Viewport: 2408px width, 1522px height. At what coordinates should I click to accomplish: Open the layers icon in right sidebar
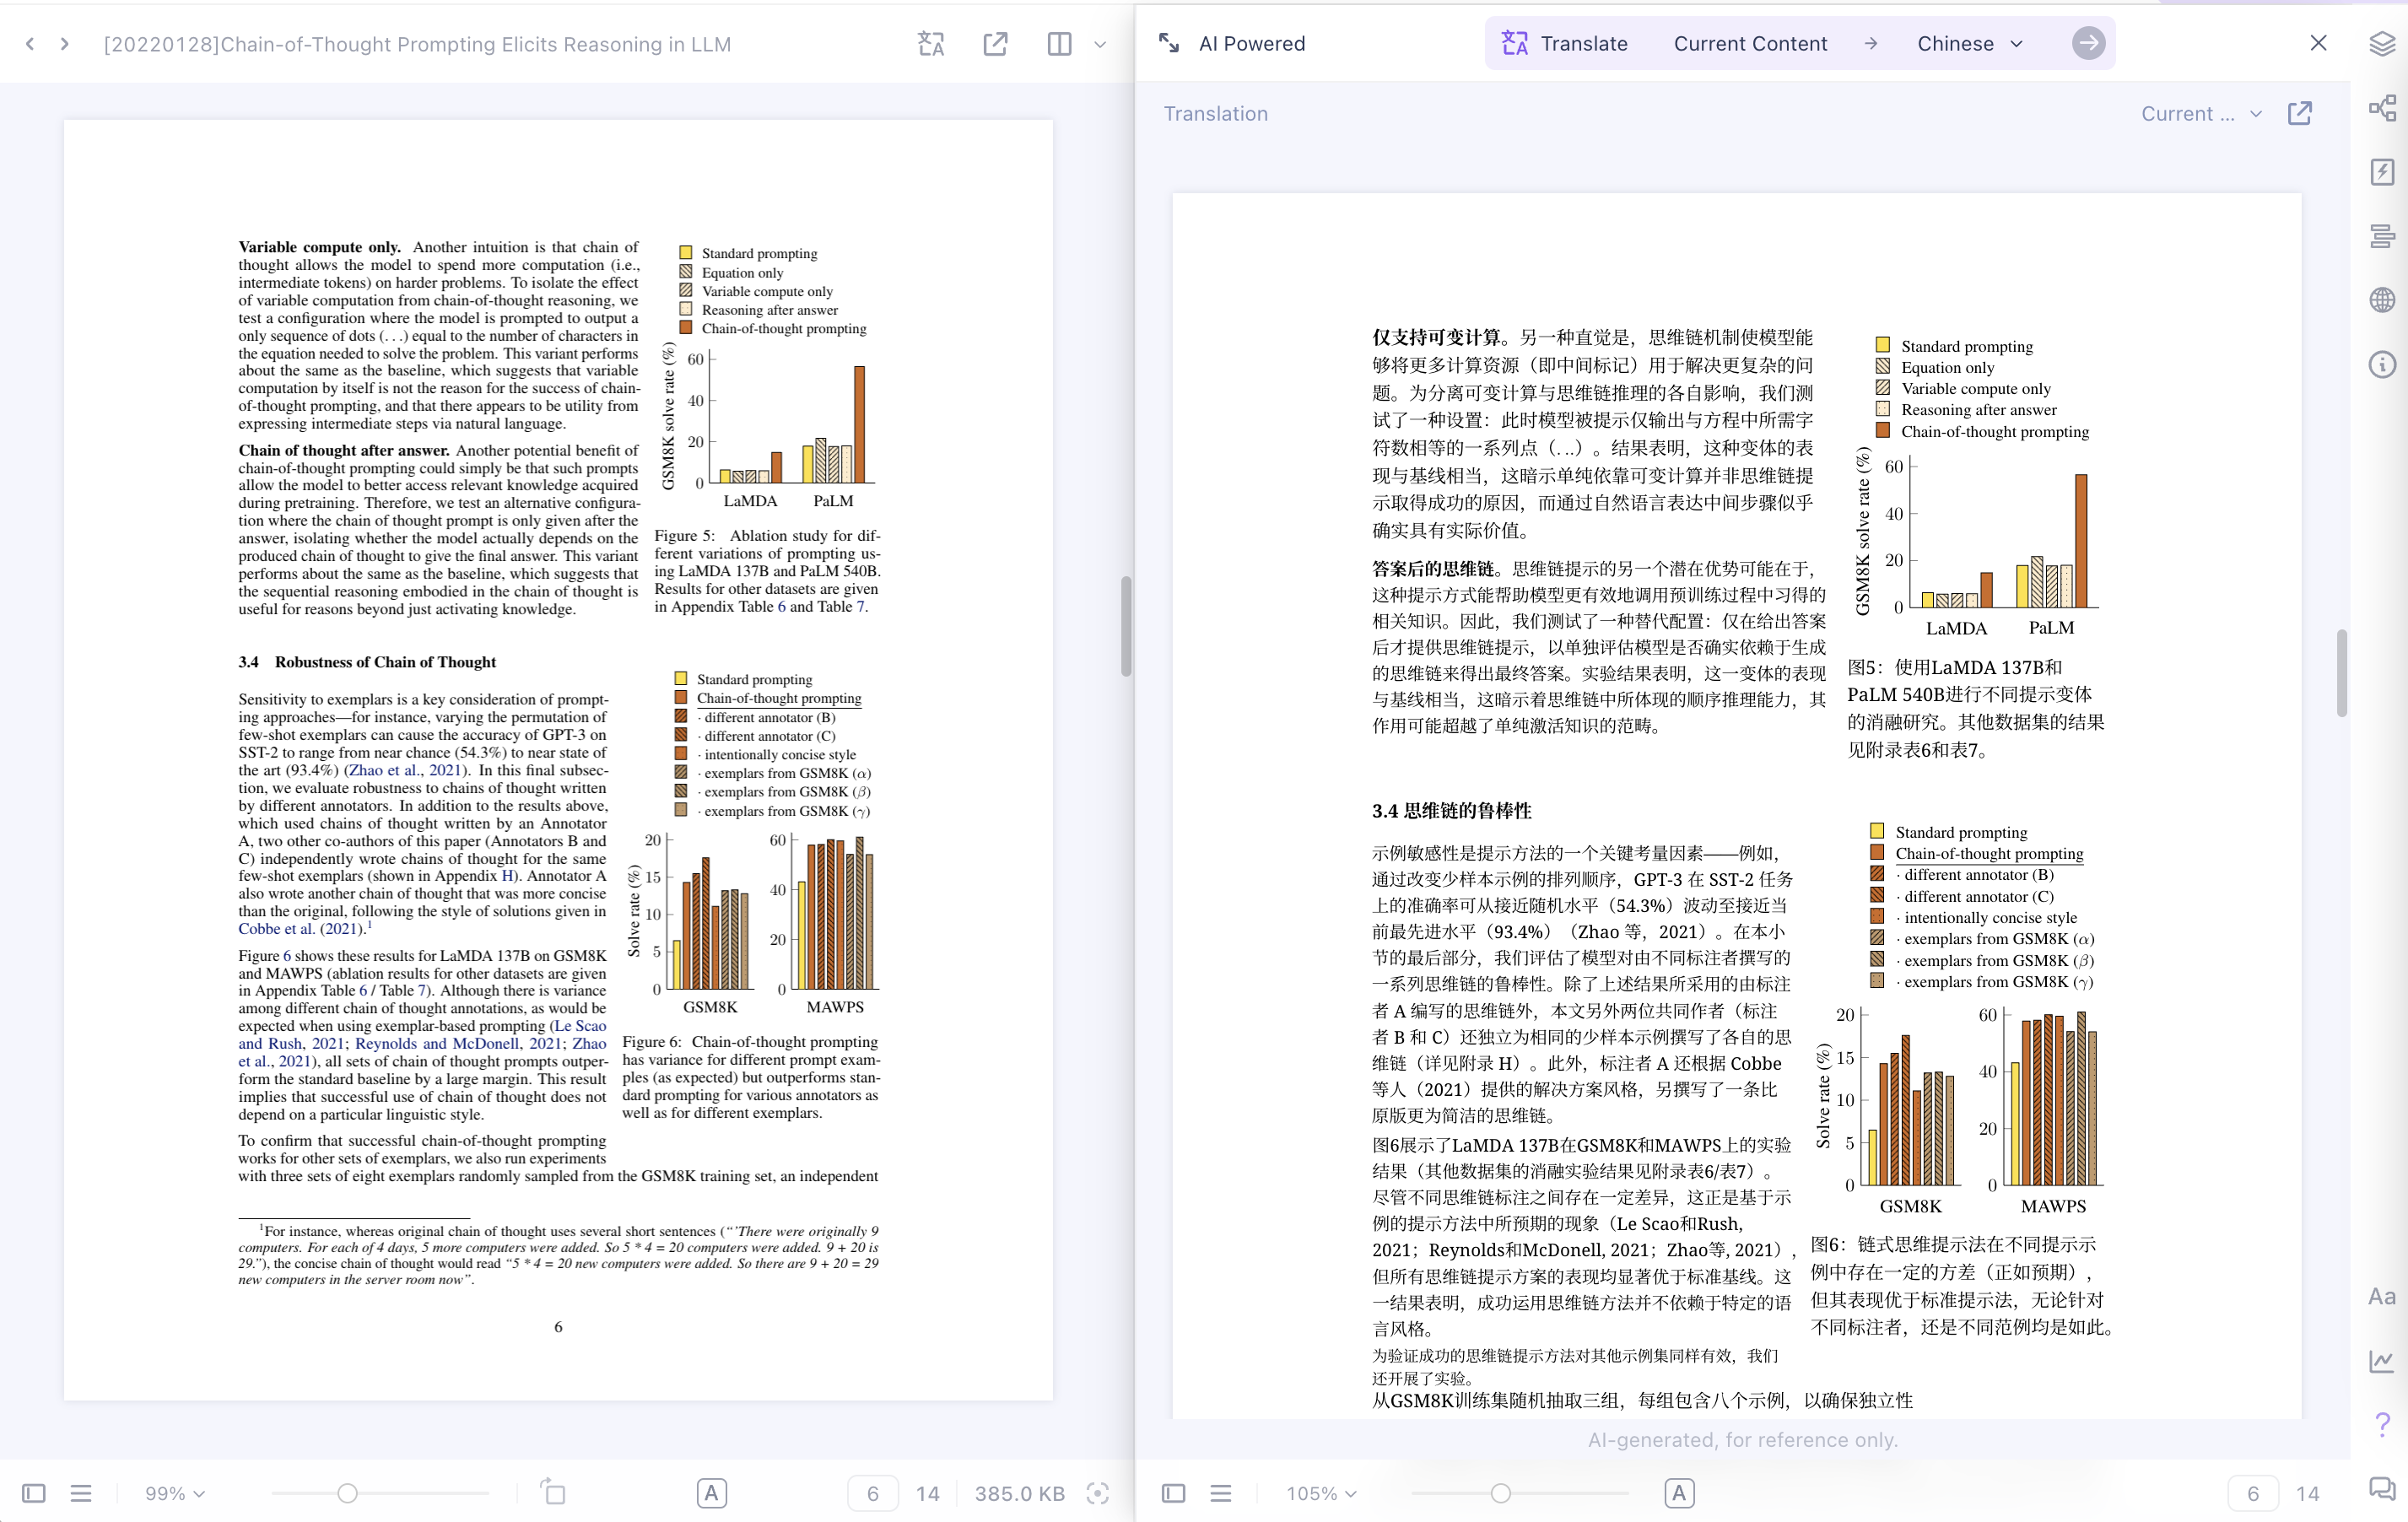click(2382, 44)
